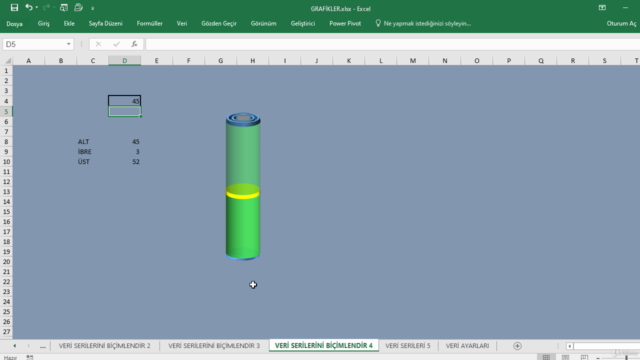Image resolution: width=640 pixels, height=360 pixels.
Task: Click the Undo arrow icon
Action: 29,7
